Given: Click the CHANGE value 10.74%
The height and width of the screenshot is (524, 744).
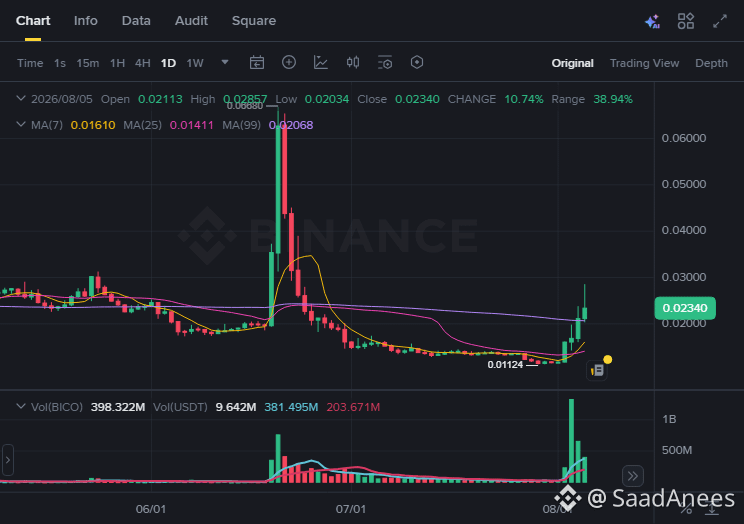Looking at the screenshot, I should tap(524, 99).
